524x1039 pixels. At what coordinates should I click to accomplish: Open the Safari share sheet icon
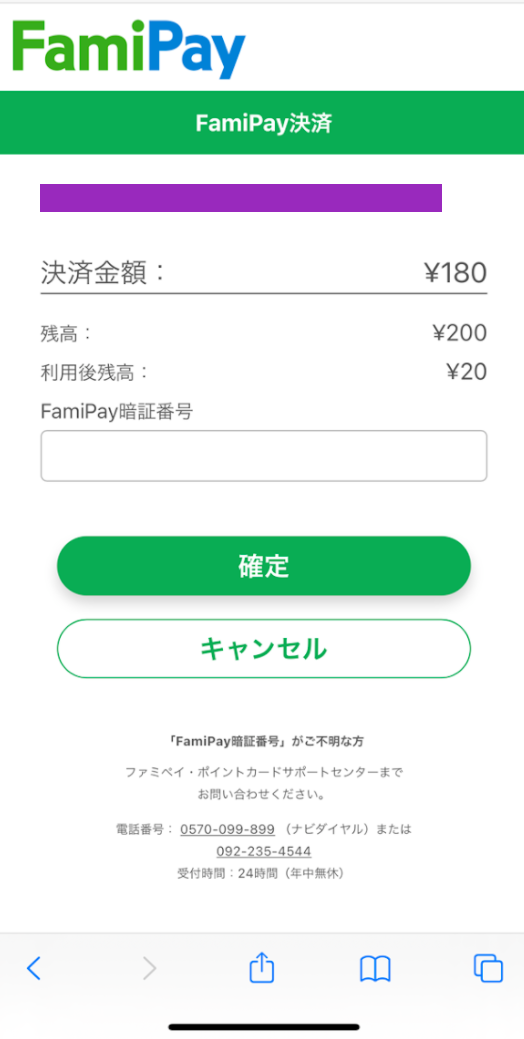coord(262,967)
